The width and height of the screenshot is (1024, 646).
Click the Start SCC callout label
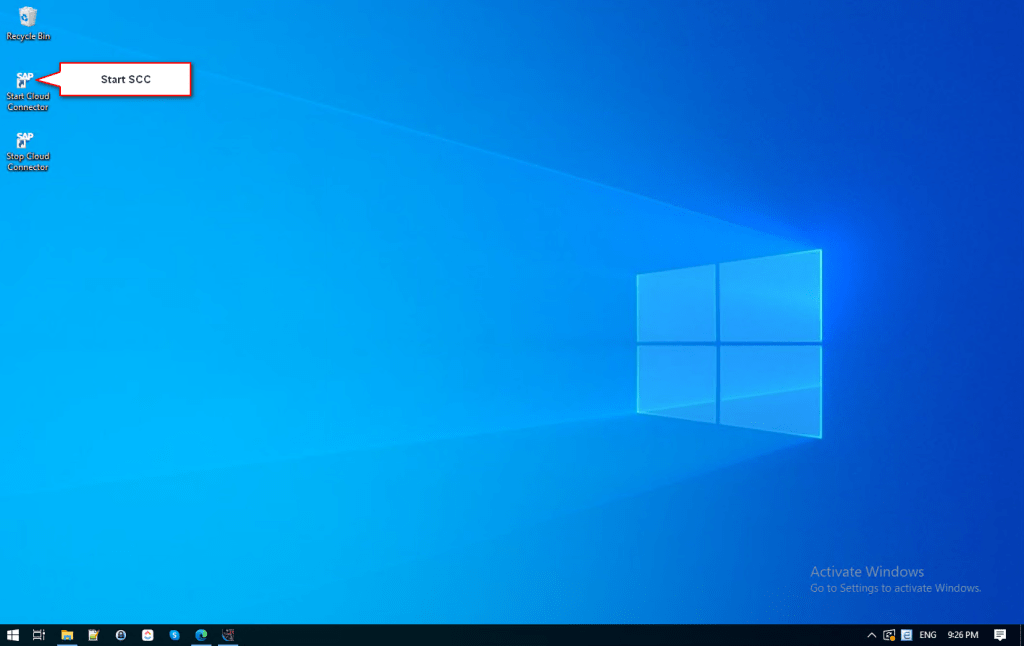[x=126, y=79]
